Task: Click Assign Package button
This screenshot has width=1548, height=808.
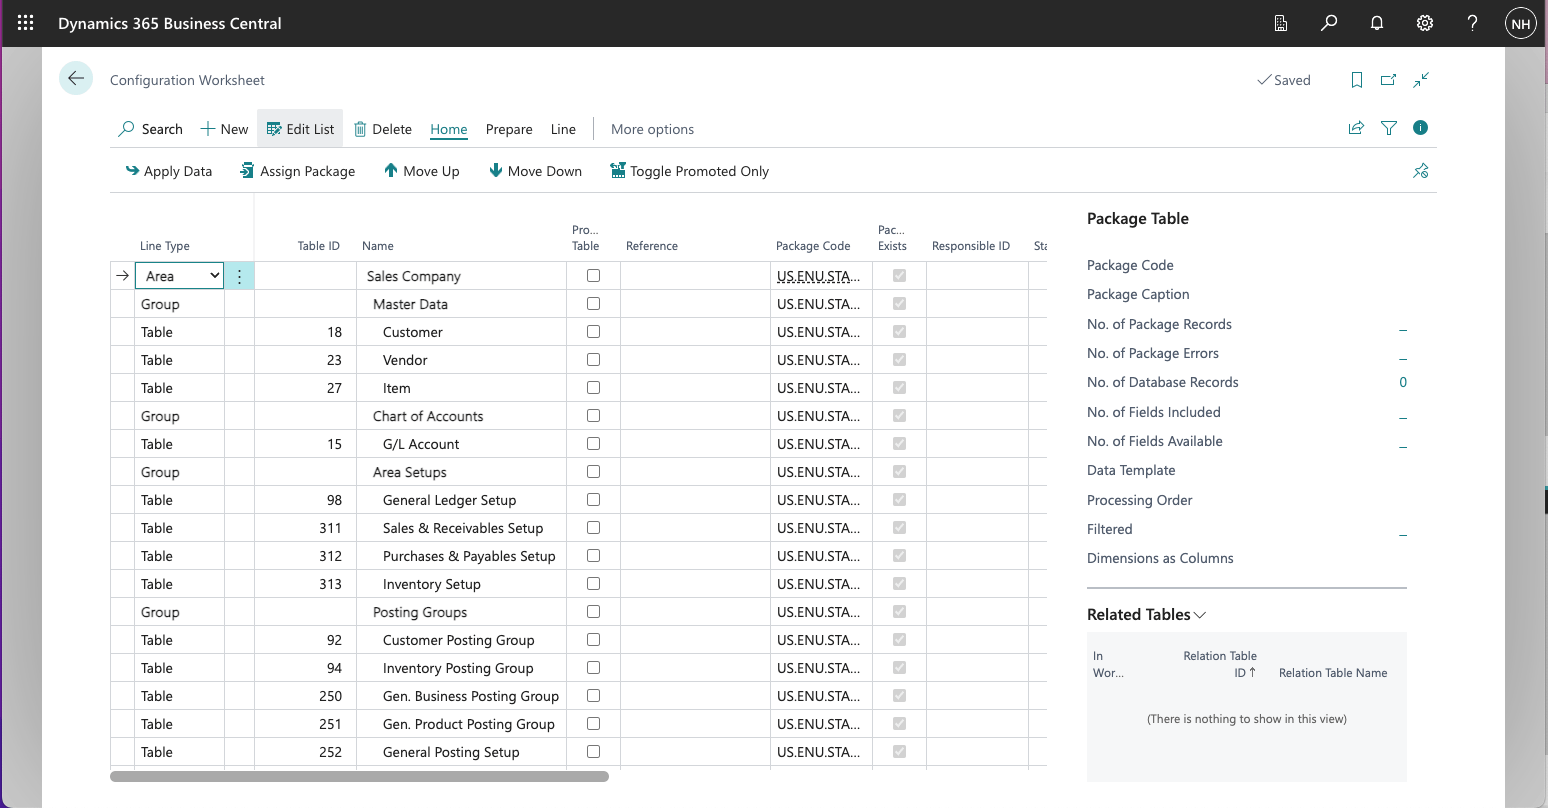Action: [297, 171]
